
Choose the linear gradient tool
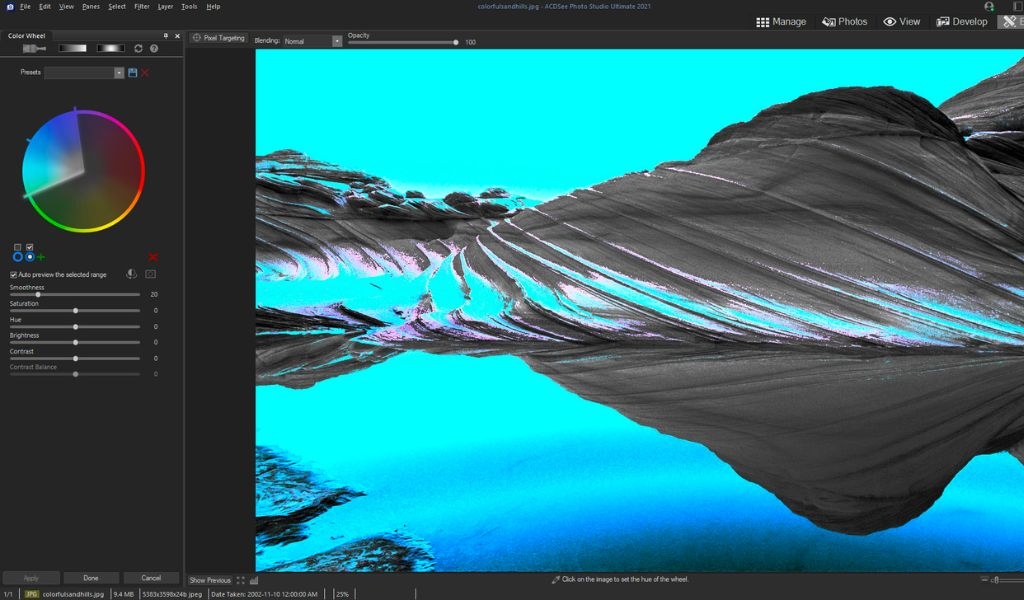(72, 48)
